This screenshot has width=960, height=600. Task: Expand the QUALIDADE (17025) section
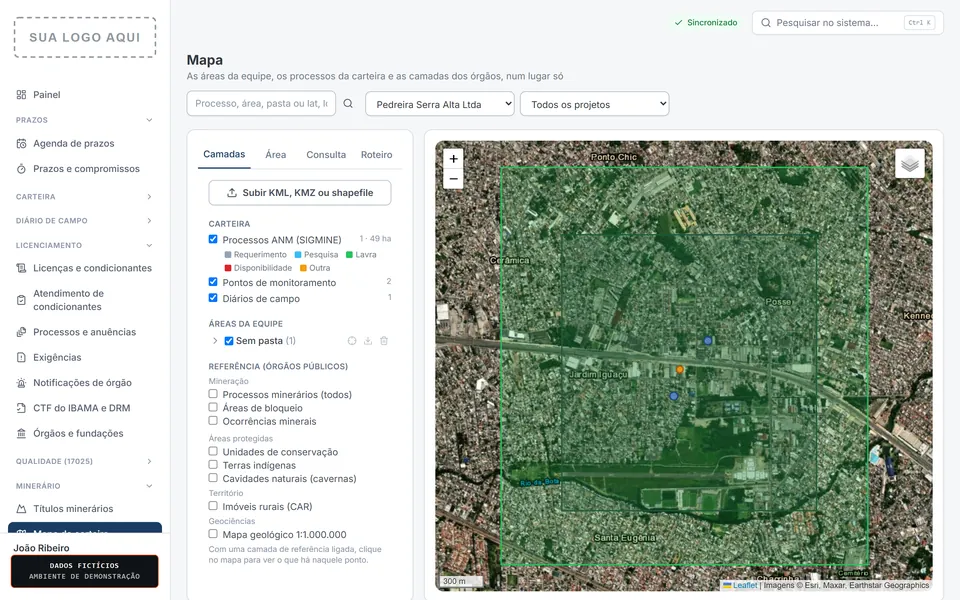149,461
